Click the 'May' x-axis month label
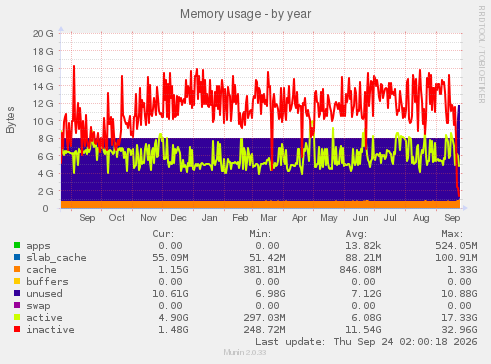 (x=329, y=218)
